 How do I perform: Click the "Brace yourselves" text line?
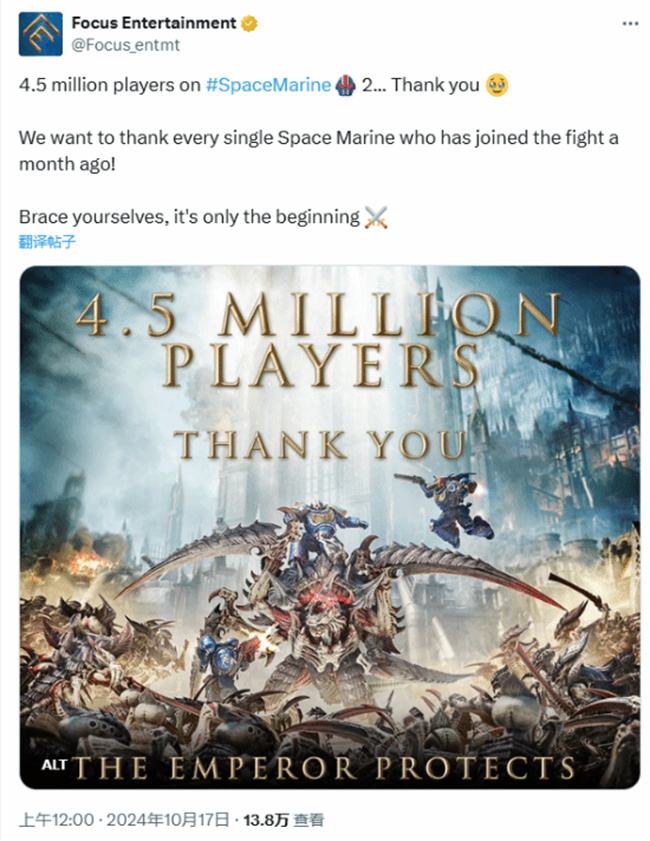(188, 216)
